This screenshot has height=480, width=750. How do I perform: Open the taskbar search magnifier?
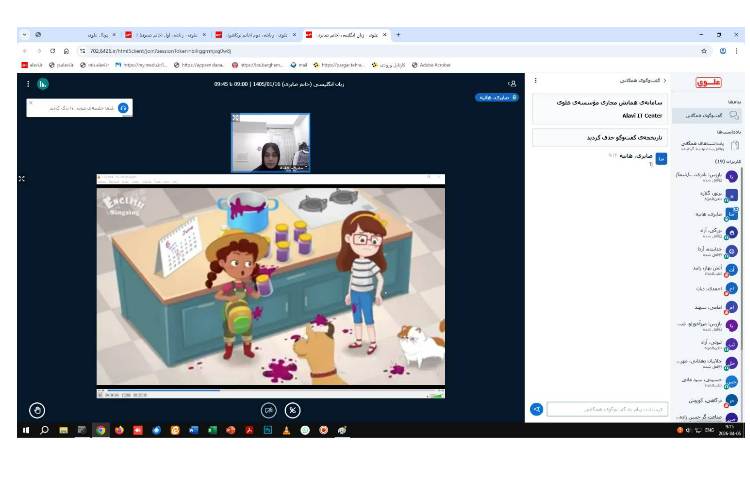click(x=44, y=430)
